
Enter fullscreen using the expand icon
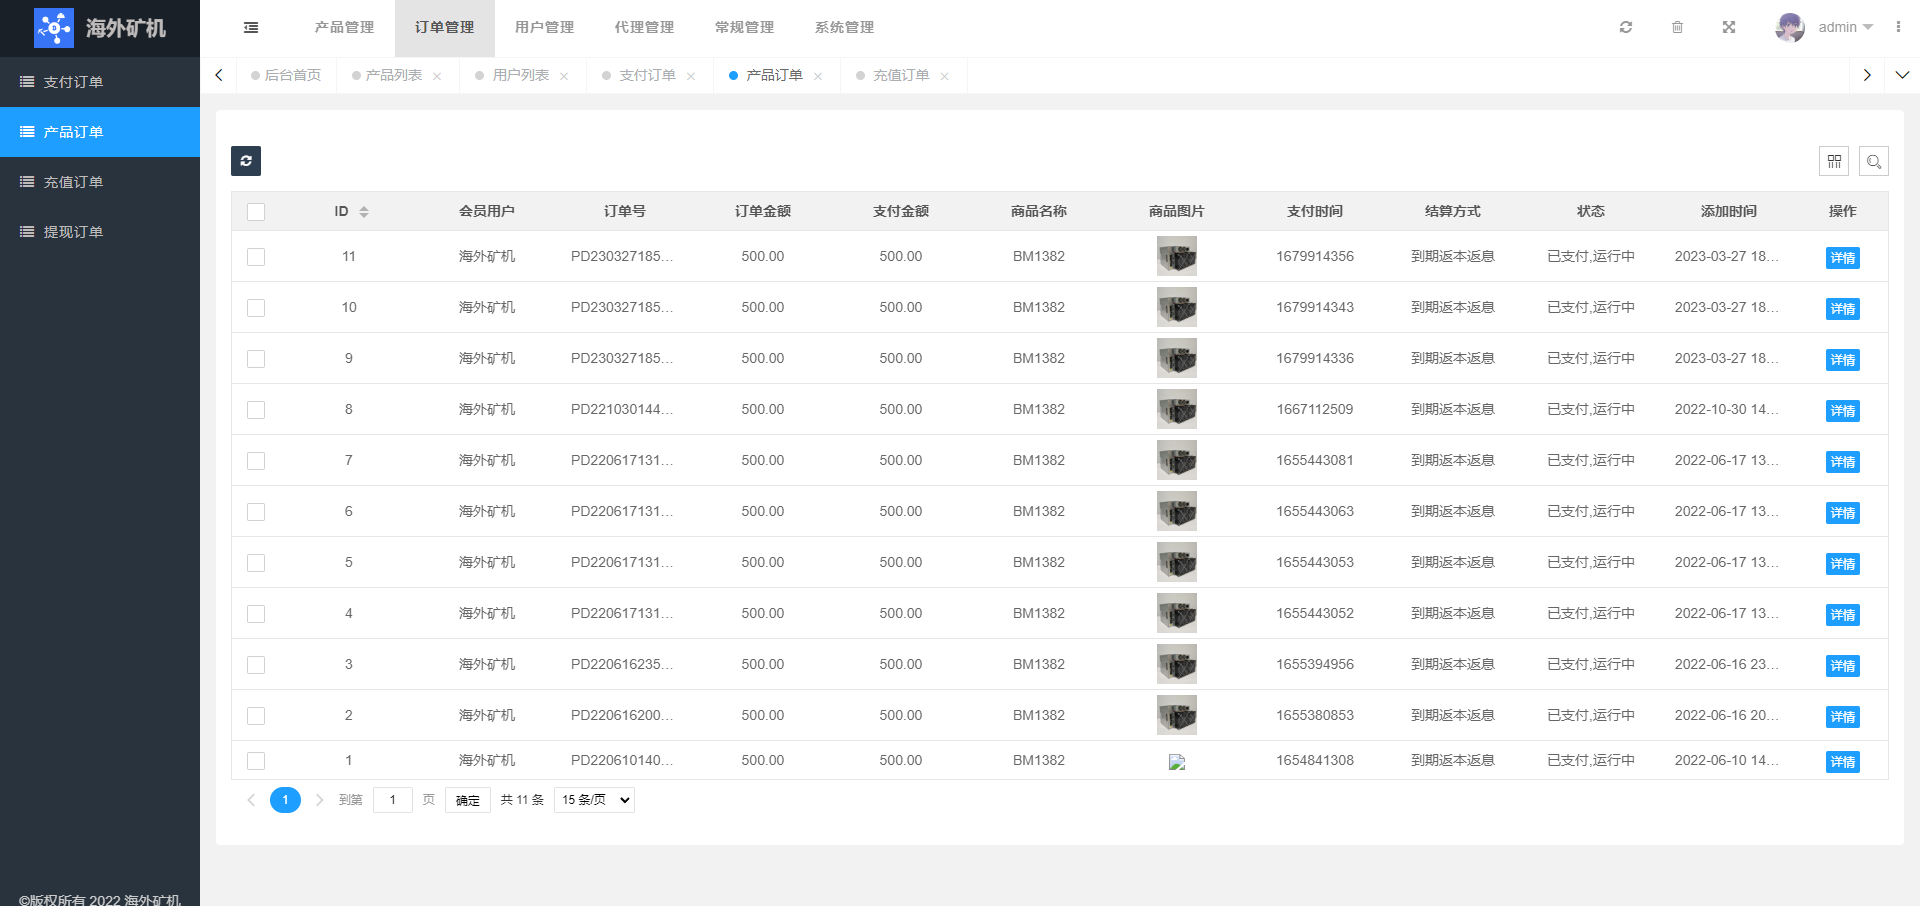(1728, 28)
